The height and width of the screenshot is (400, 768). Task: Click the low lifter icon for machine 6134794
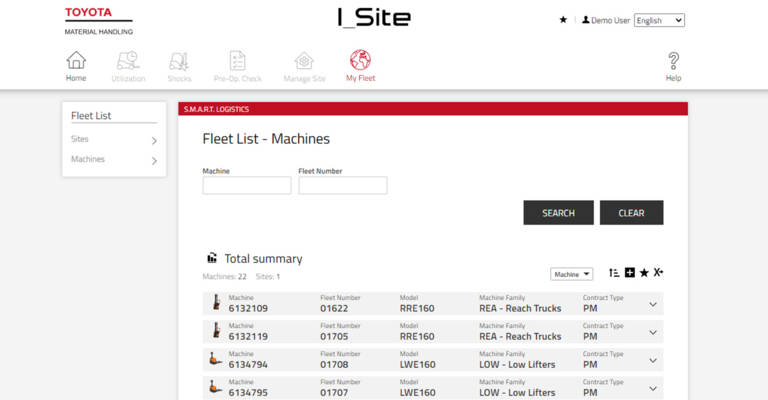215,359
